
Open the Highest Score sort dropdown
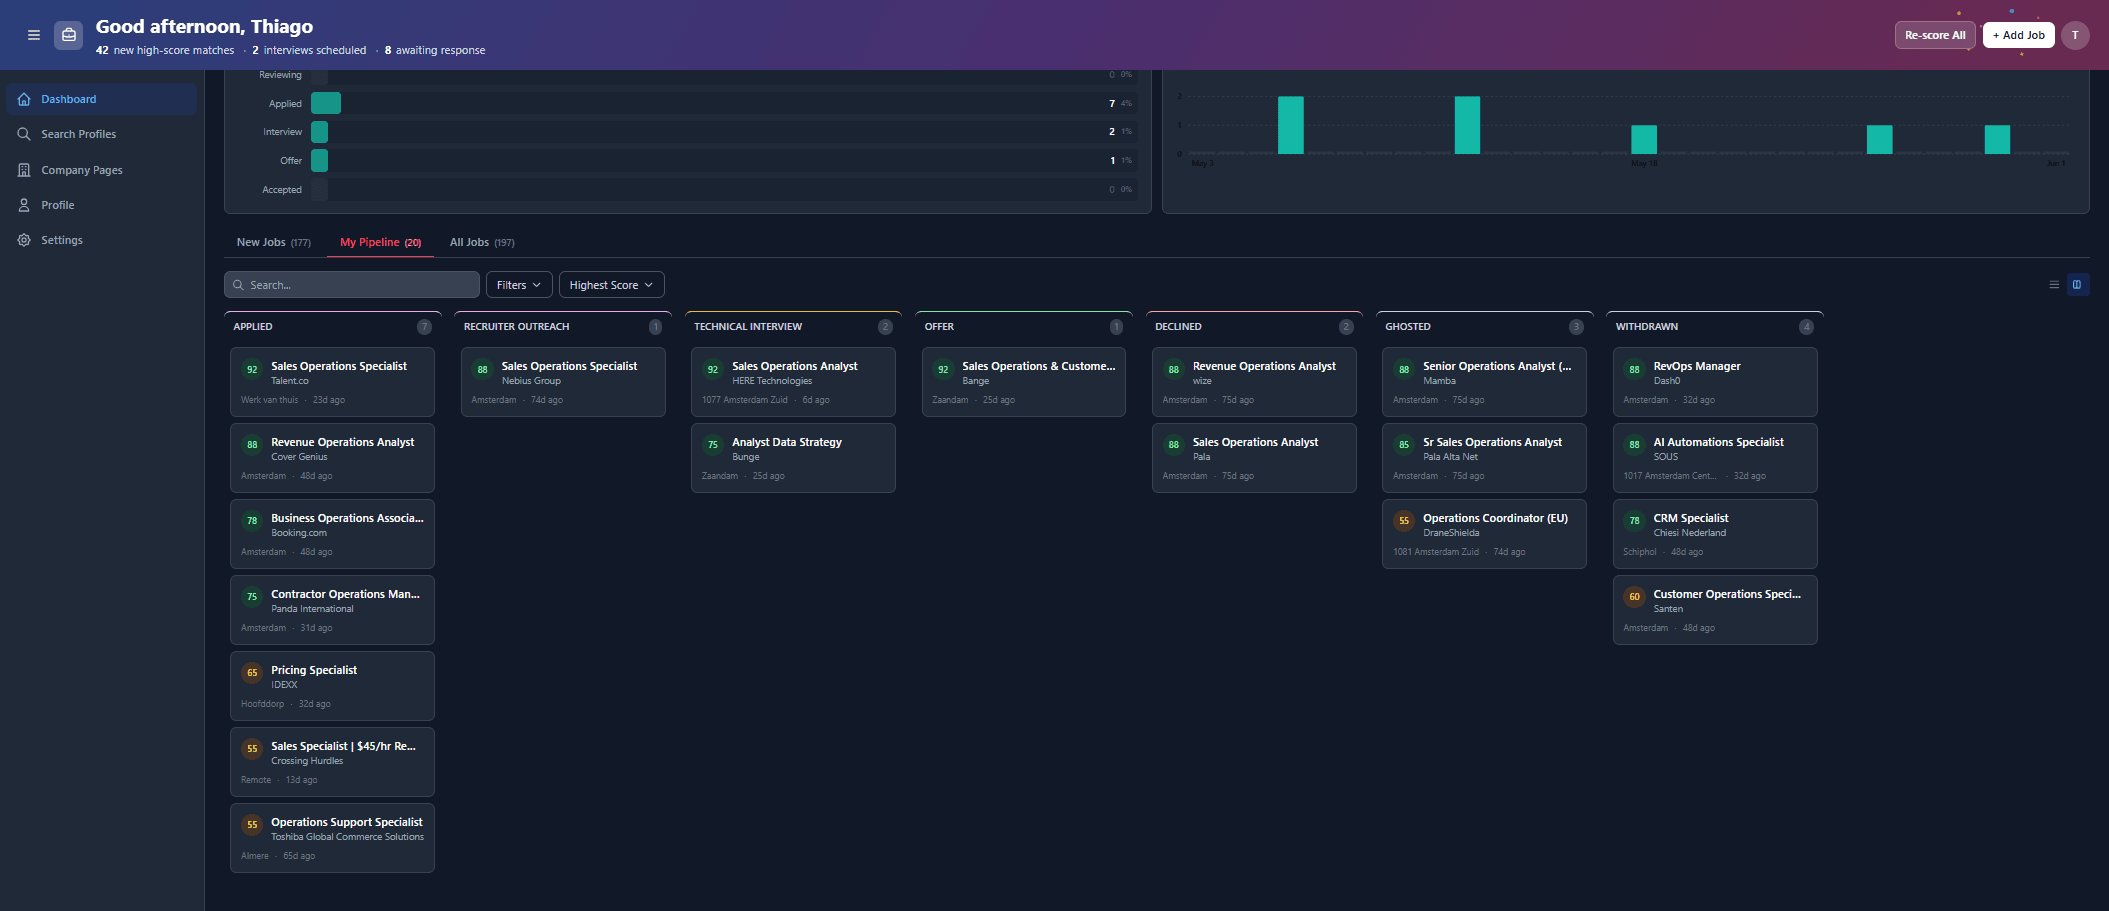pos(611,285)
